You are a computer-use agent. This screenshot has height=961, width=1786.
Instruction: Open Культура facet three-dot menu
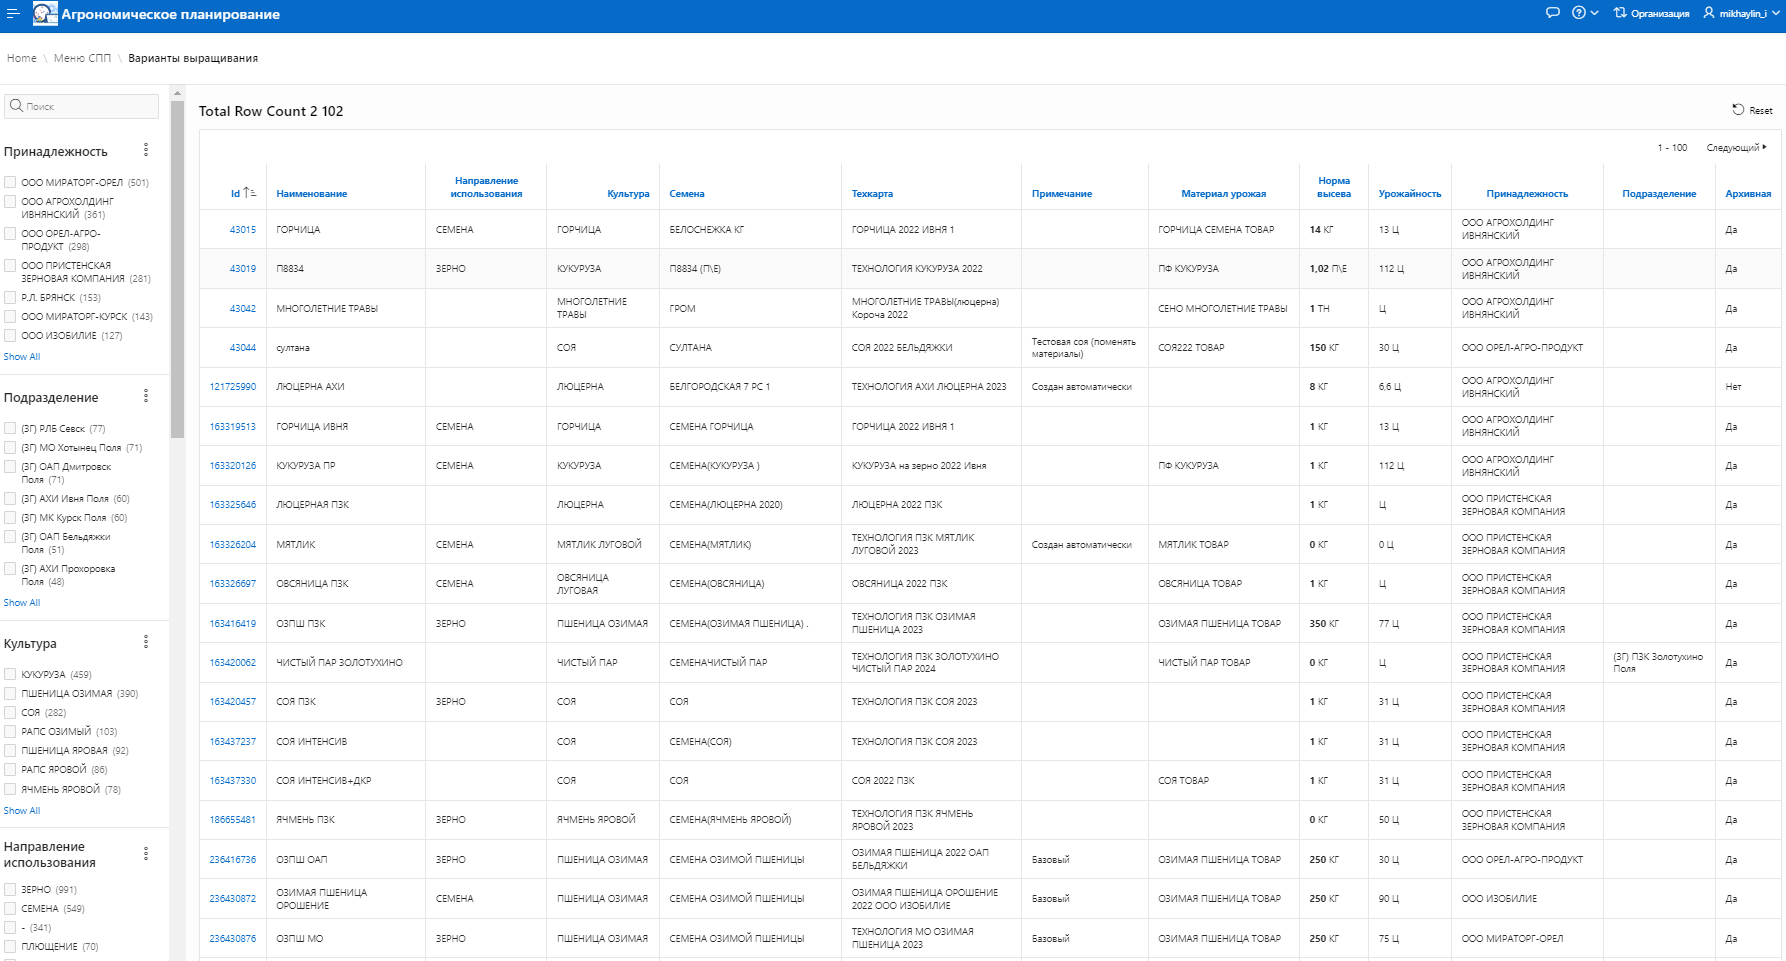(x=146, y=642)
